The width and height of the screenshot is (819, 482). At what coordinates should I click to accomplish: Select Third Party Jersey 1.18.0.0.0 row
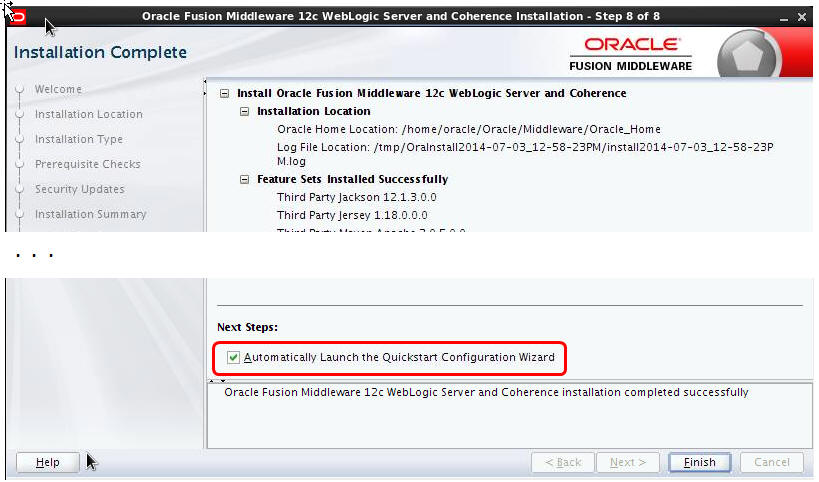352,215
